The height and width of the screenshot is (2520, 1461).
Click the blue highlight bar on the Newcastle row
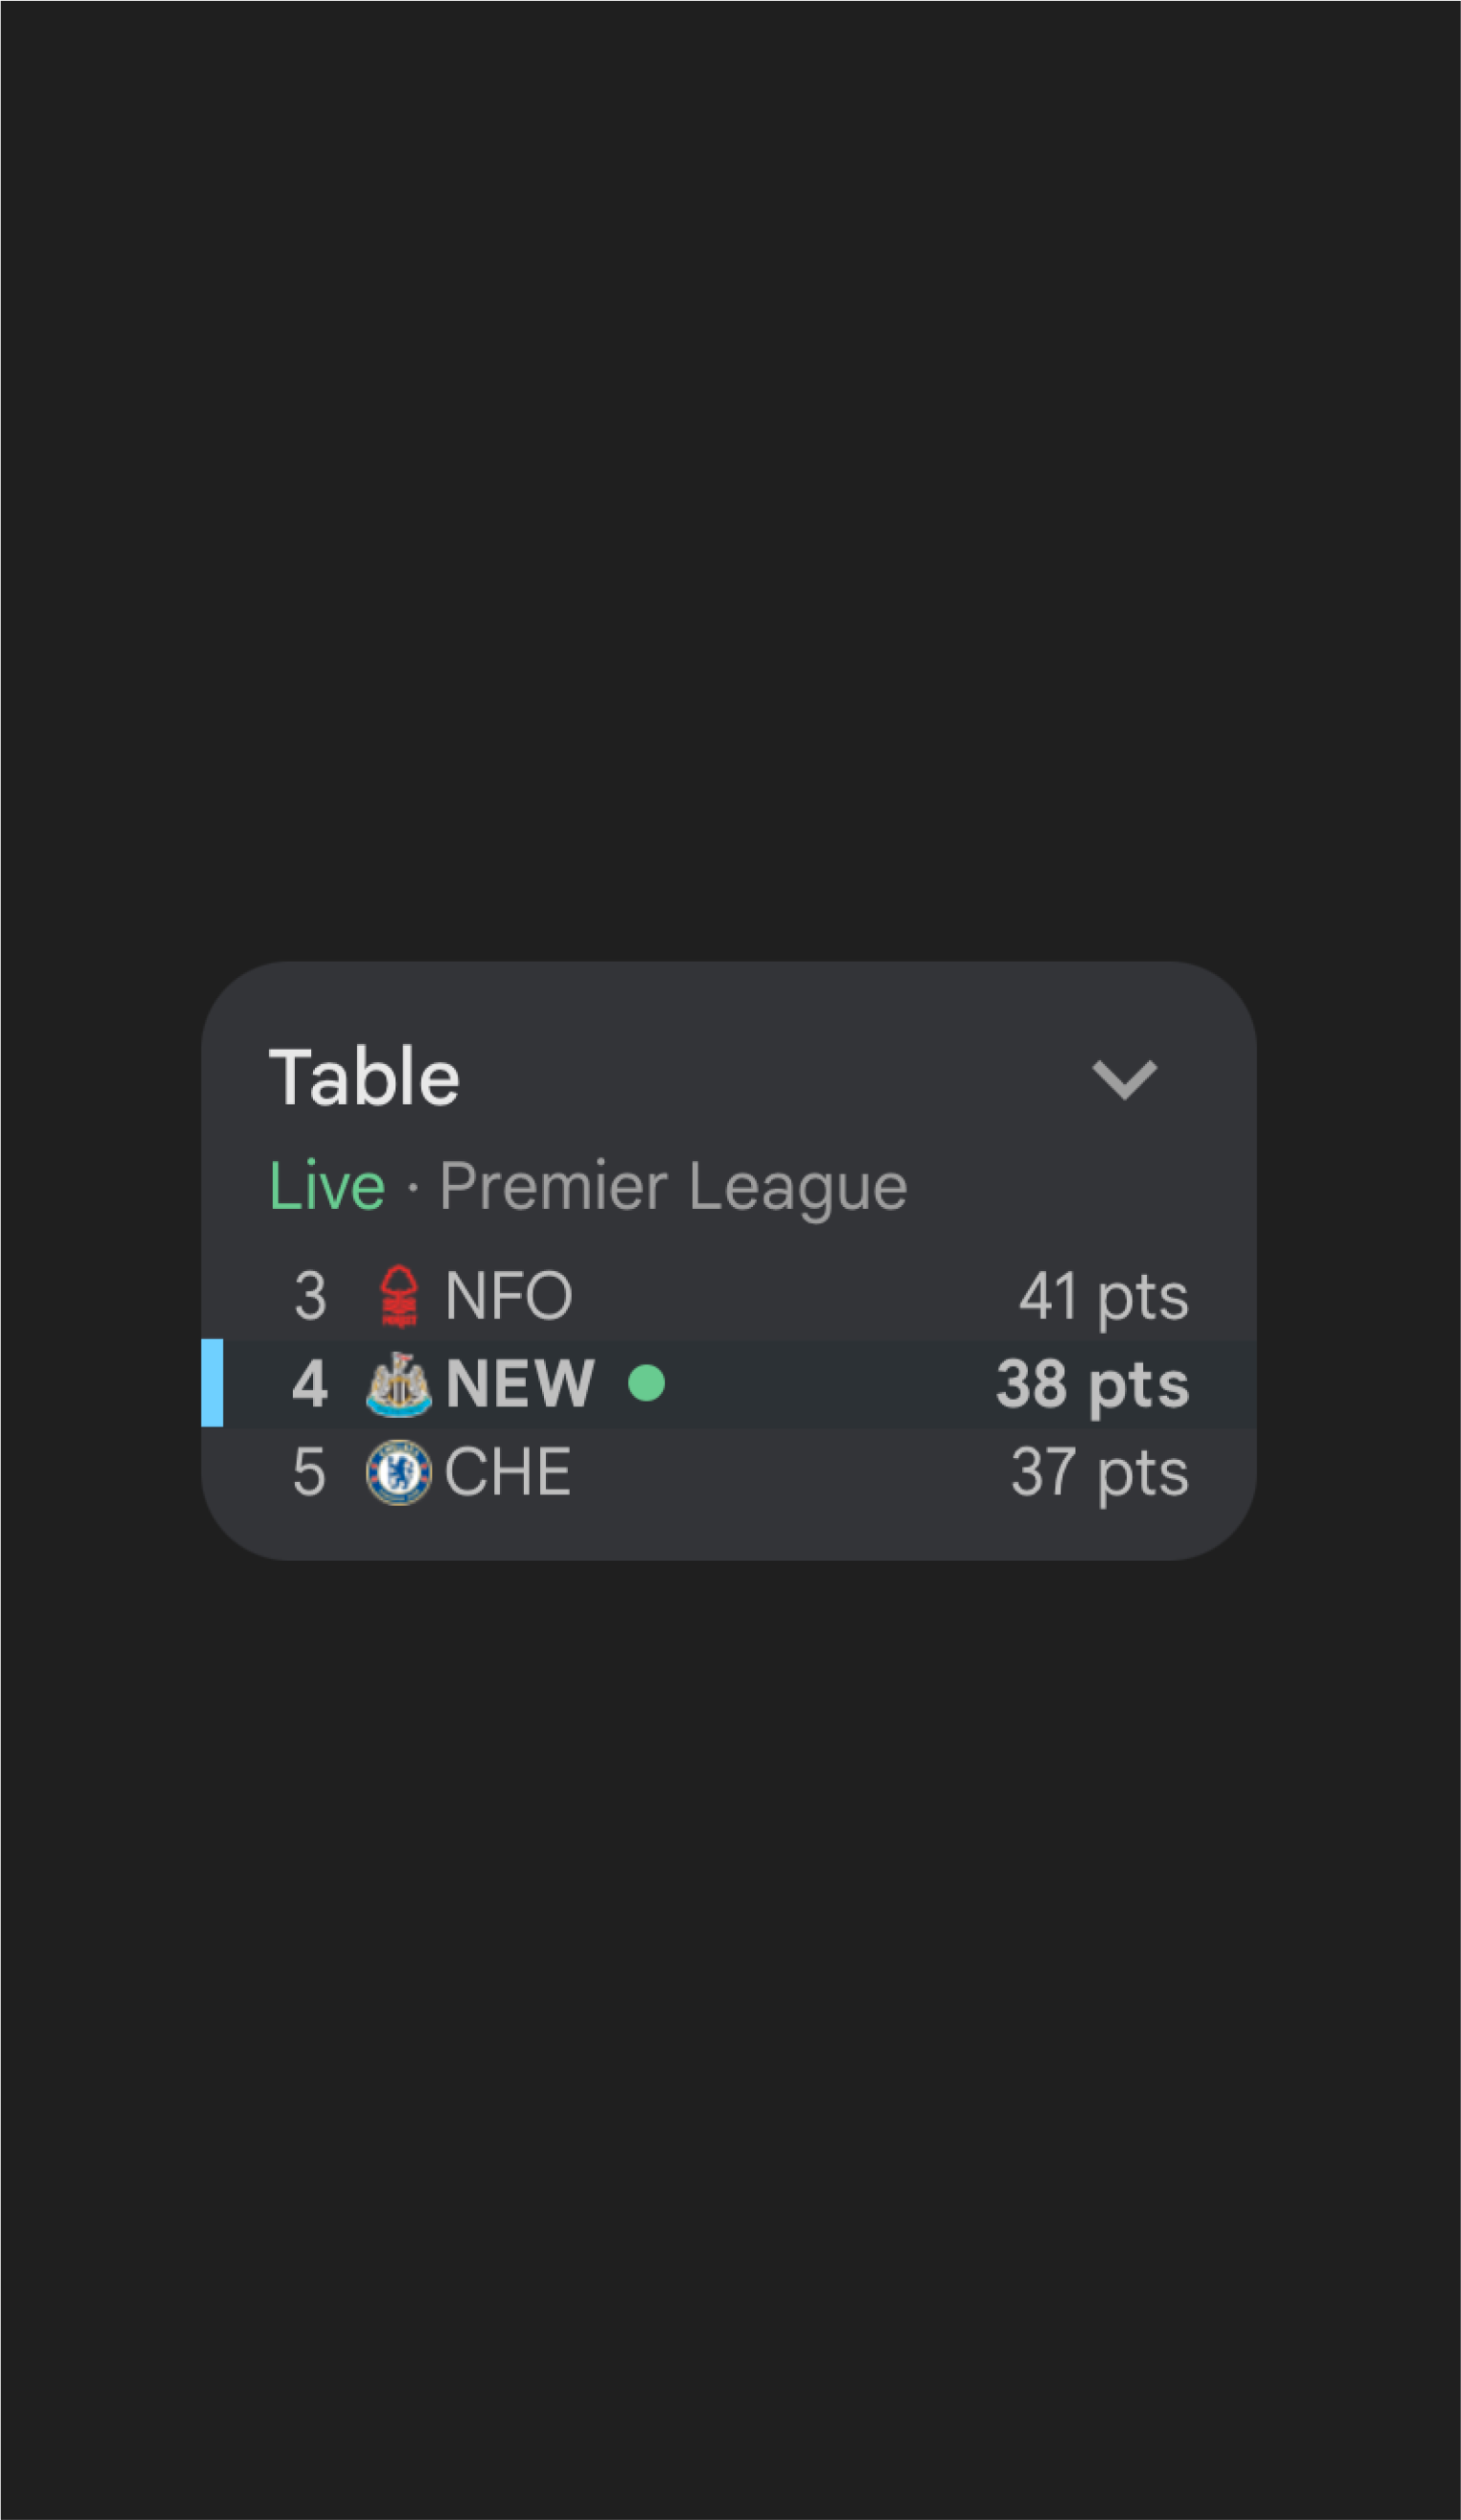click(x=212, y=1383)
